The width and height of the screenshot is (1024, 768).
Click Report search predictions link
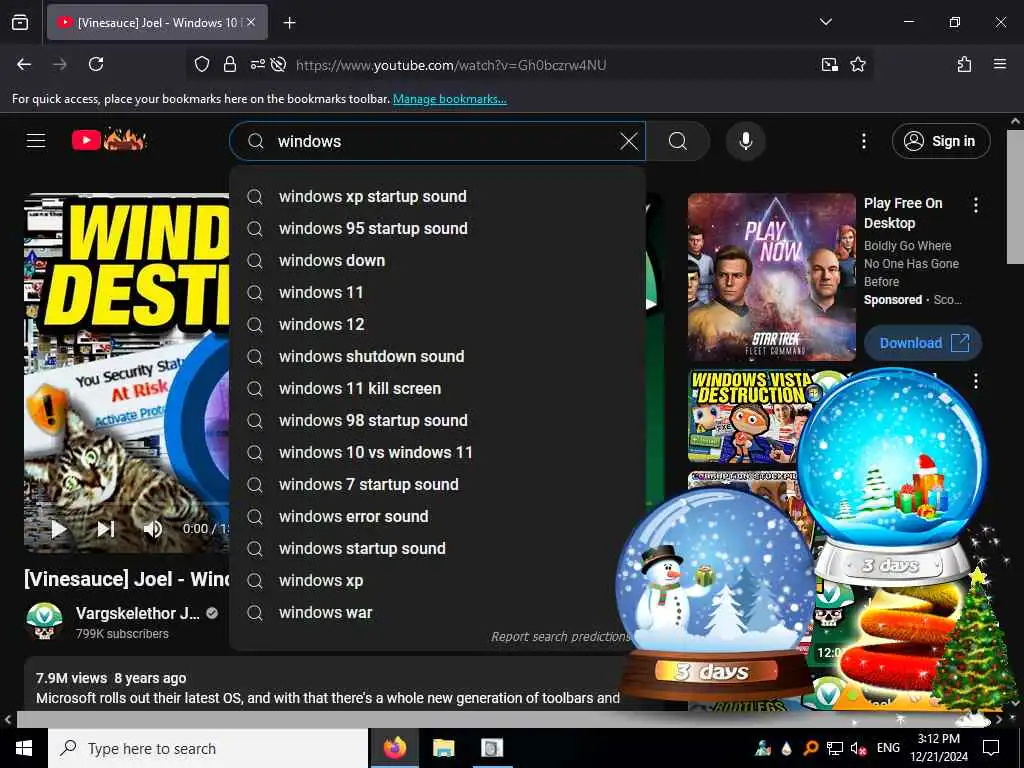tap(561, 637)
